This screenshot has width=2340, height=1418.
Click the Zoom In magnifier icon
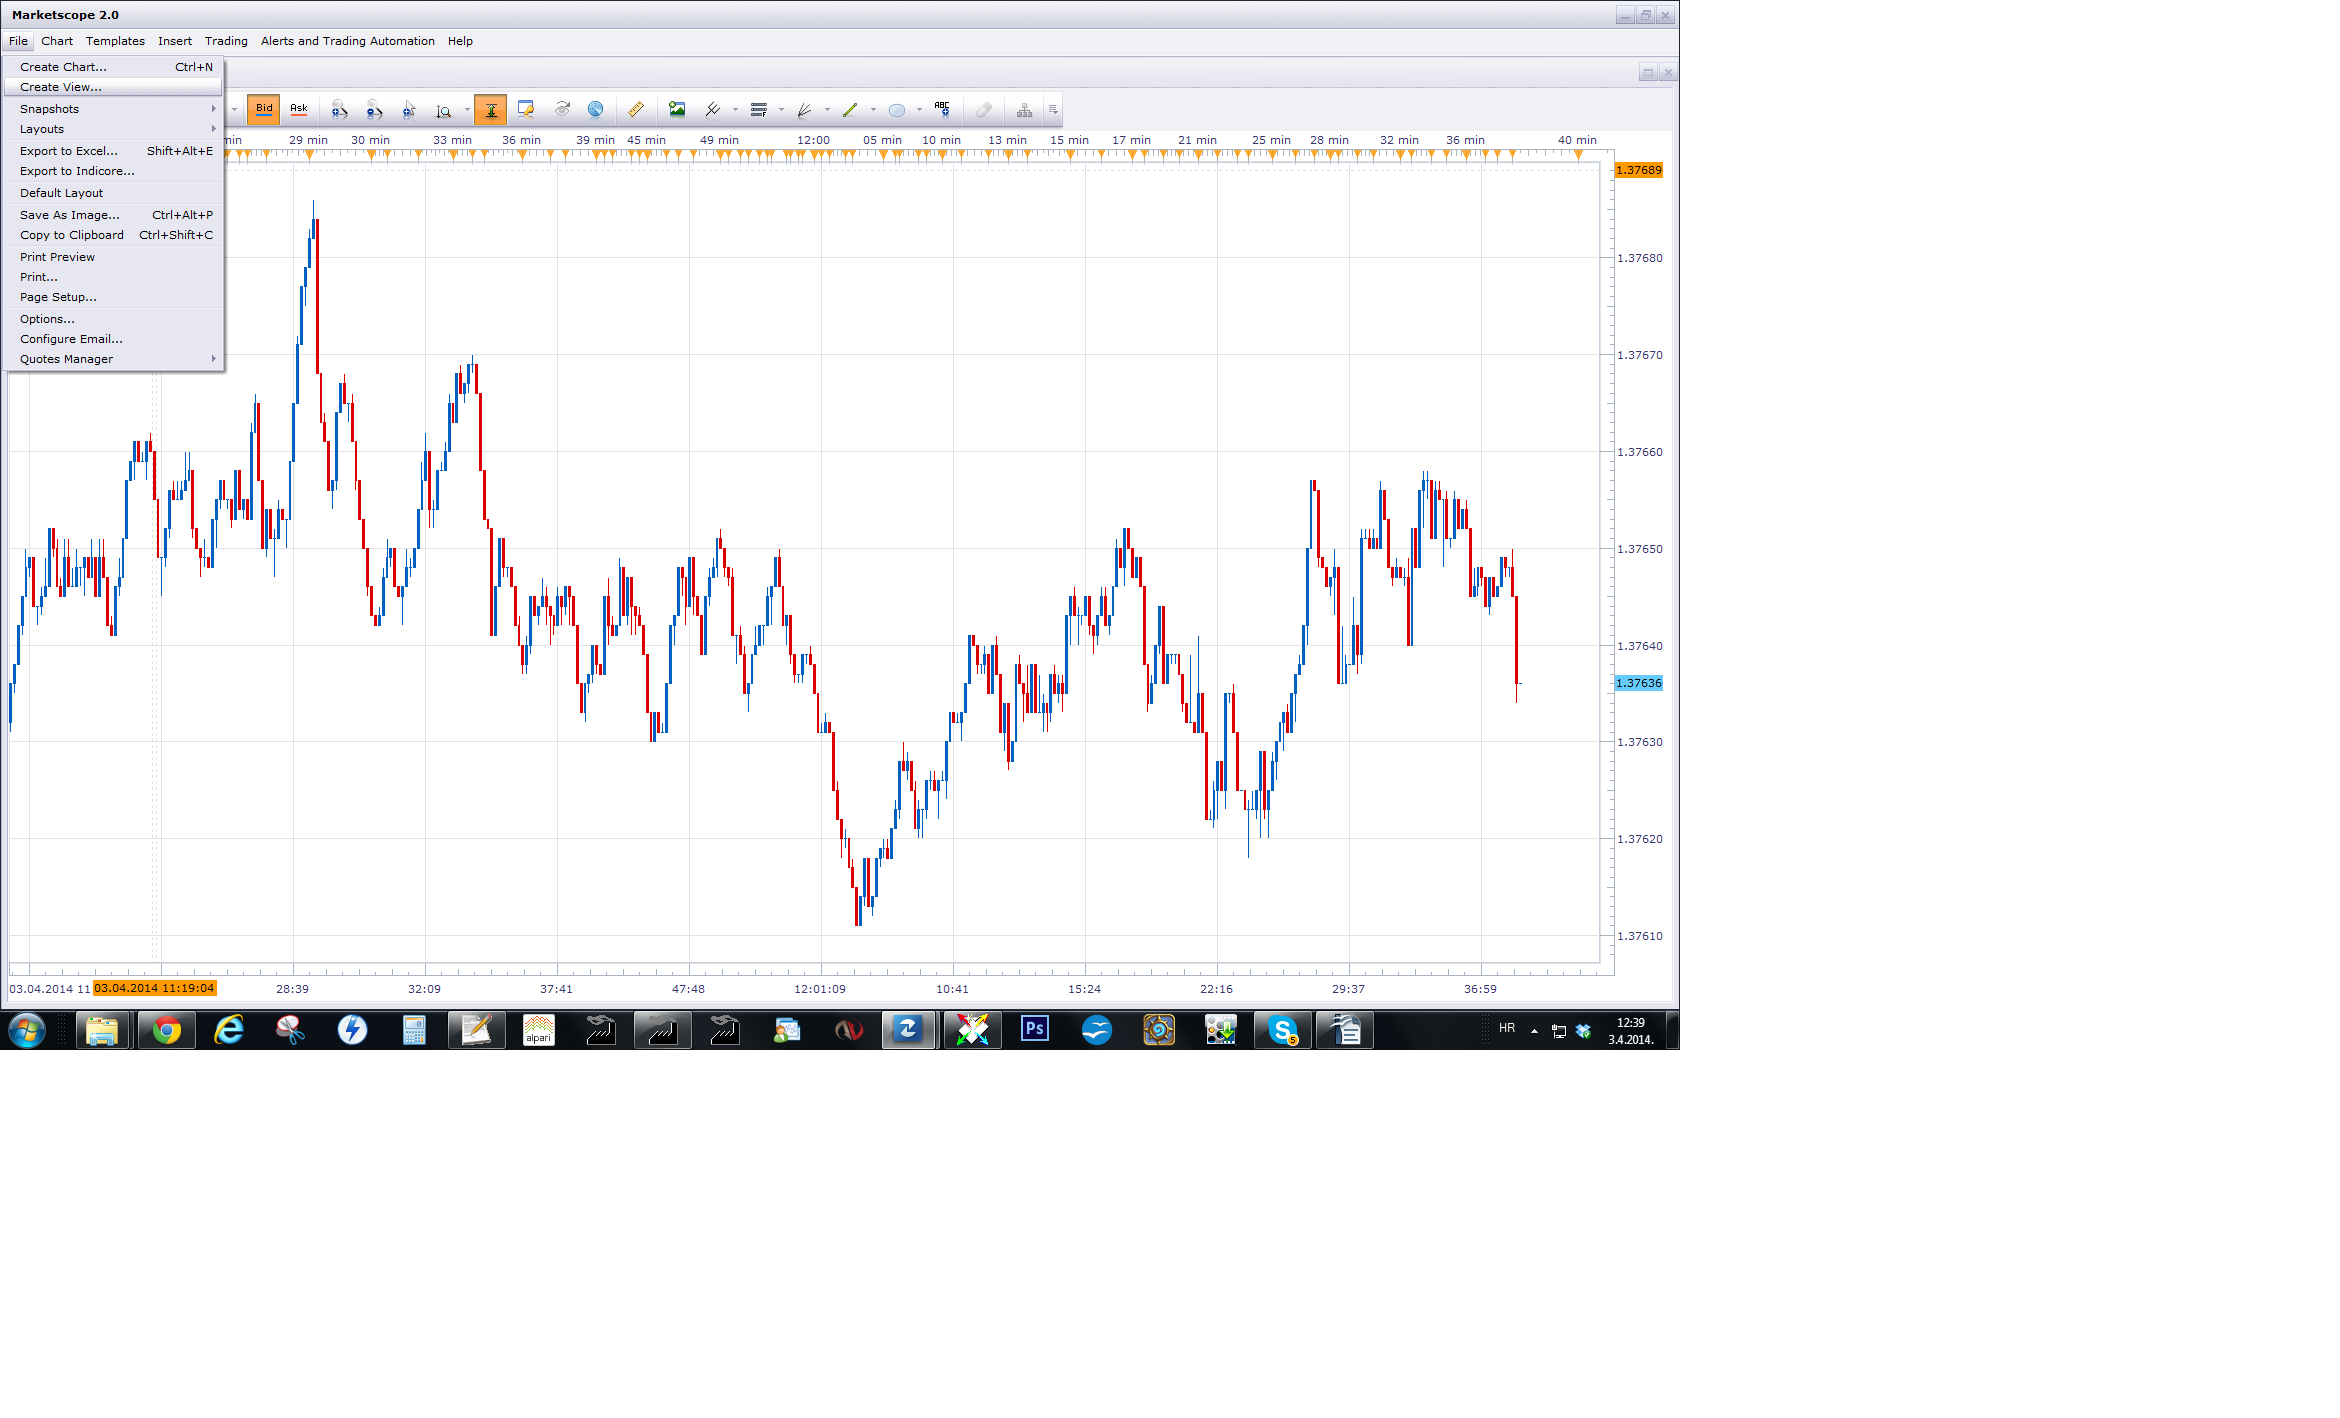pyautogui.click(x=339, y=110)
